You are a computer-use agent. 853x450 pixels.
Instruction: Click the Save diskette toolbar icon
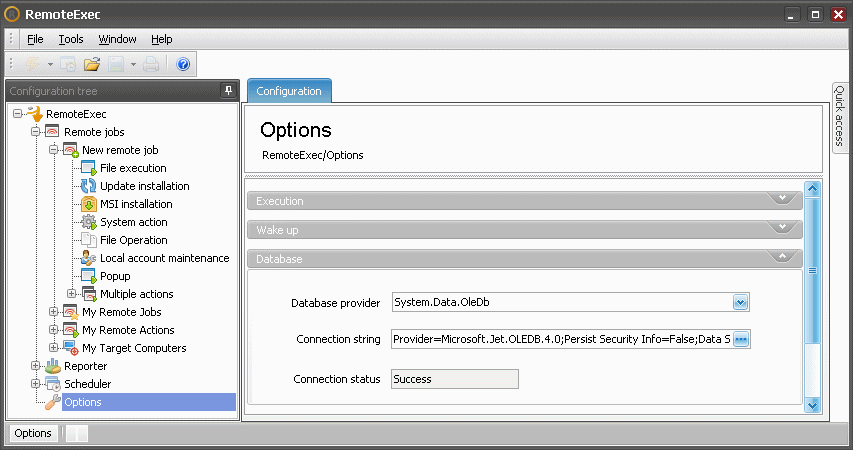(116, 64)
